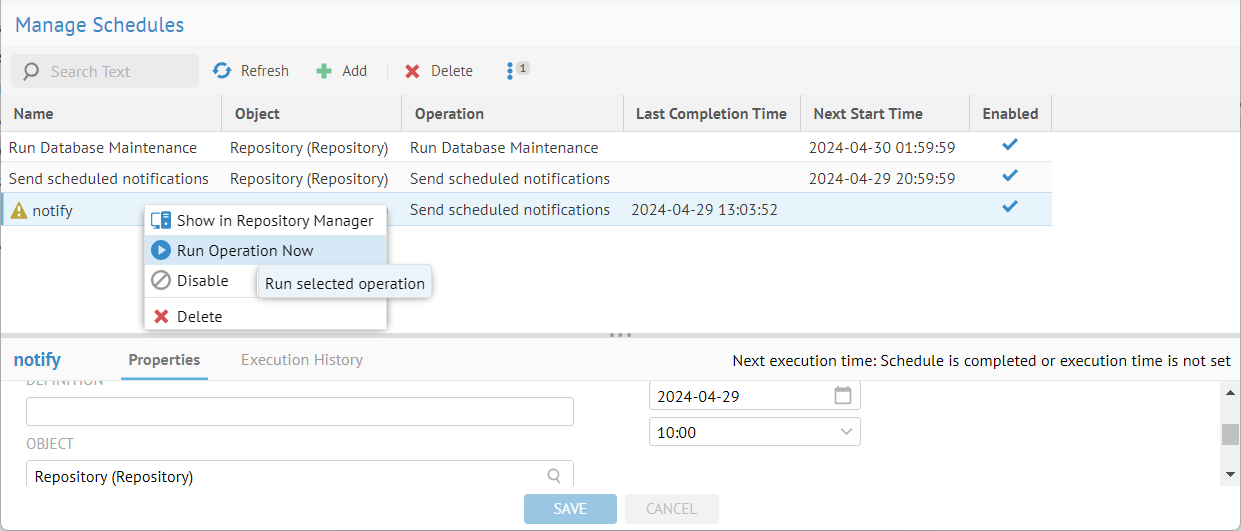1241x531 pixels.
Task: Toggle Enabled check for Run Database Maintenance
Action: pos(1010,146)
